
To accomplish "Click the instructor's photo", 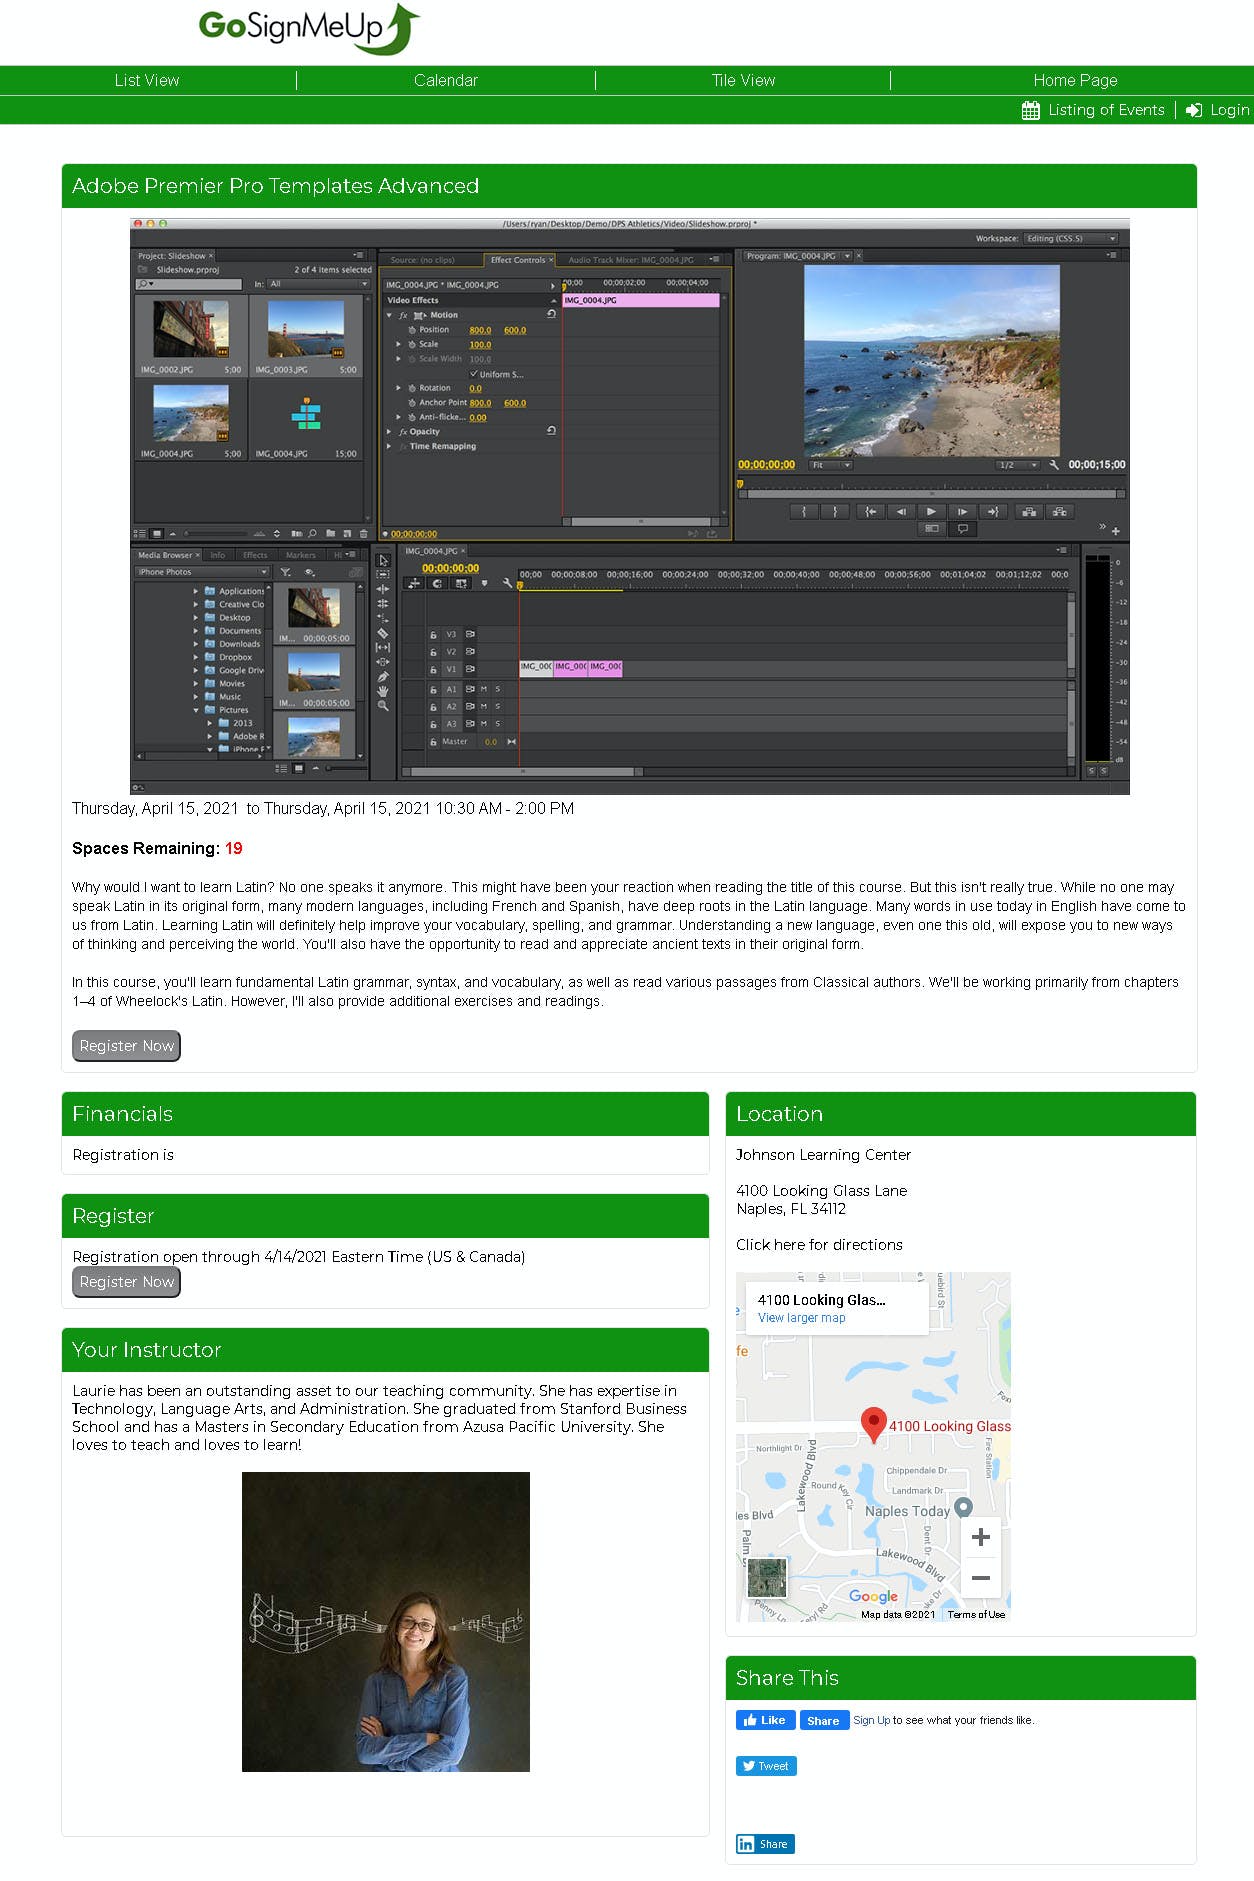I will pyautogui.click(x=386, y=1622).
